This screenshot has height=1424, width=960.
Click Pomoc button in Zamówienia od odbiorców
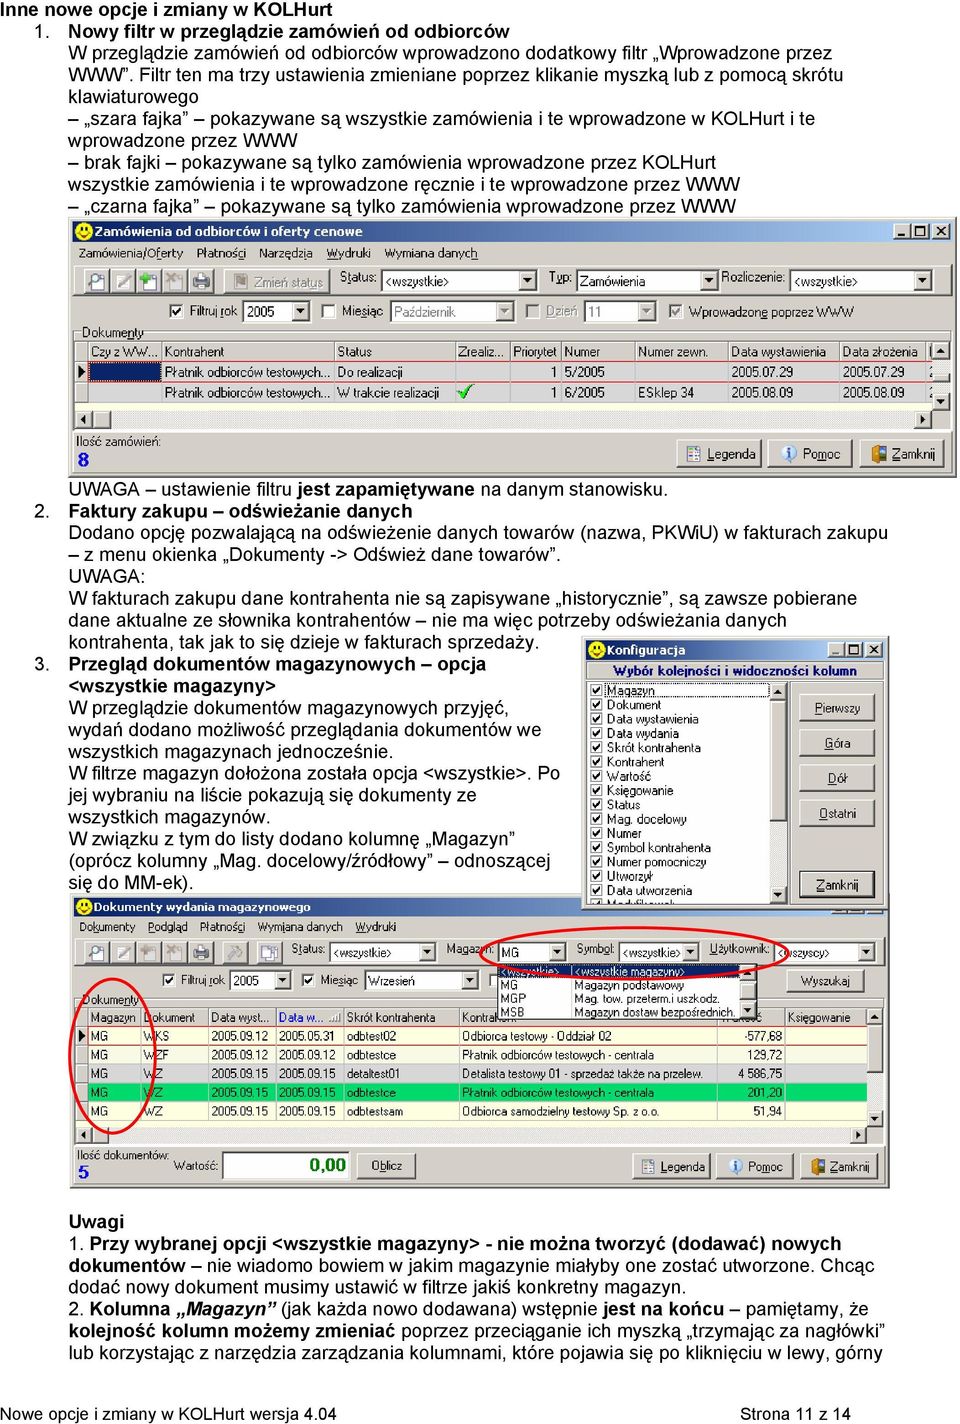pyautogui.click(x=811, y=454)
